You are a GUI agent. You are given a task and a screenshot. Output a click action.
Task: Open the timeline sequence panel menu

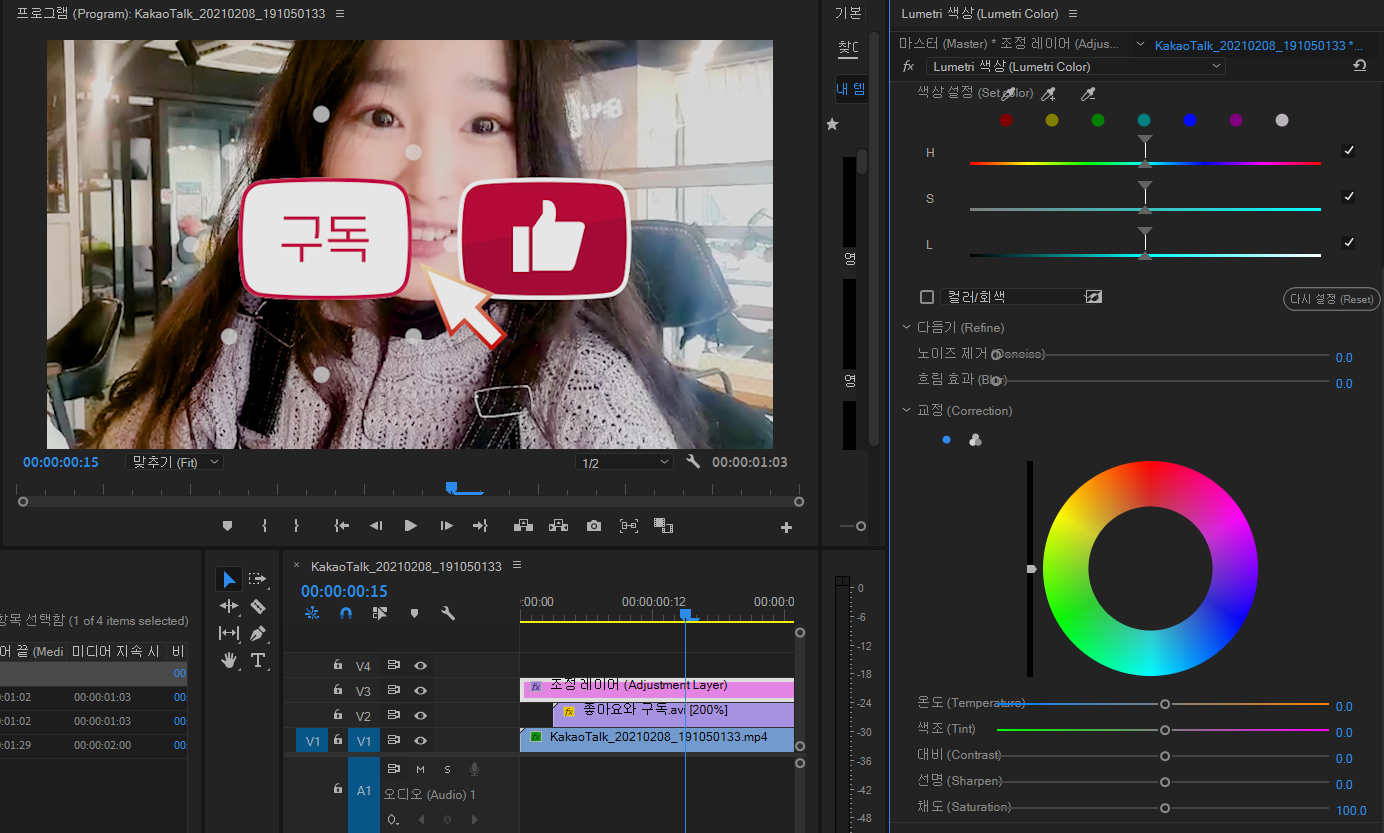click(517, 566)
